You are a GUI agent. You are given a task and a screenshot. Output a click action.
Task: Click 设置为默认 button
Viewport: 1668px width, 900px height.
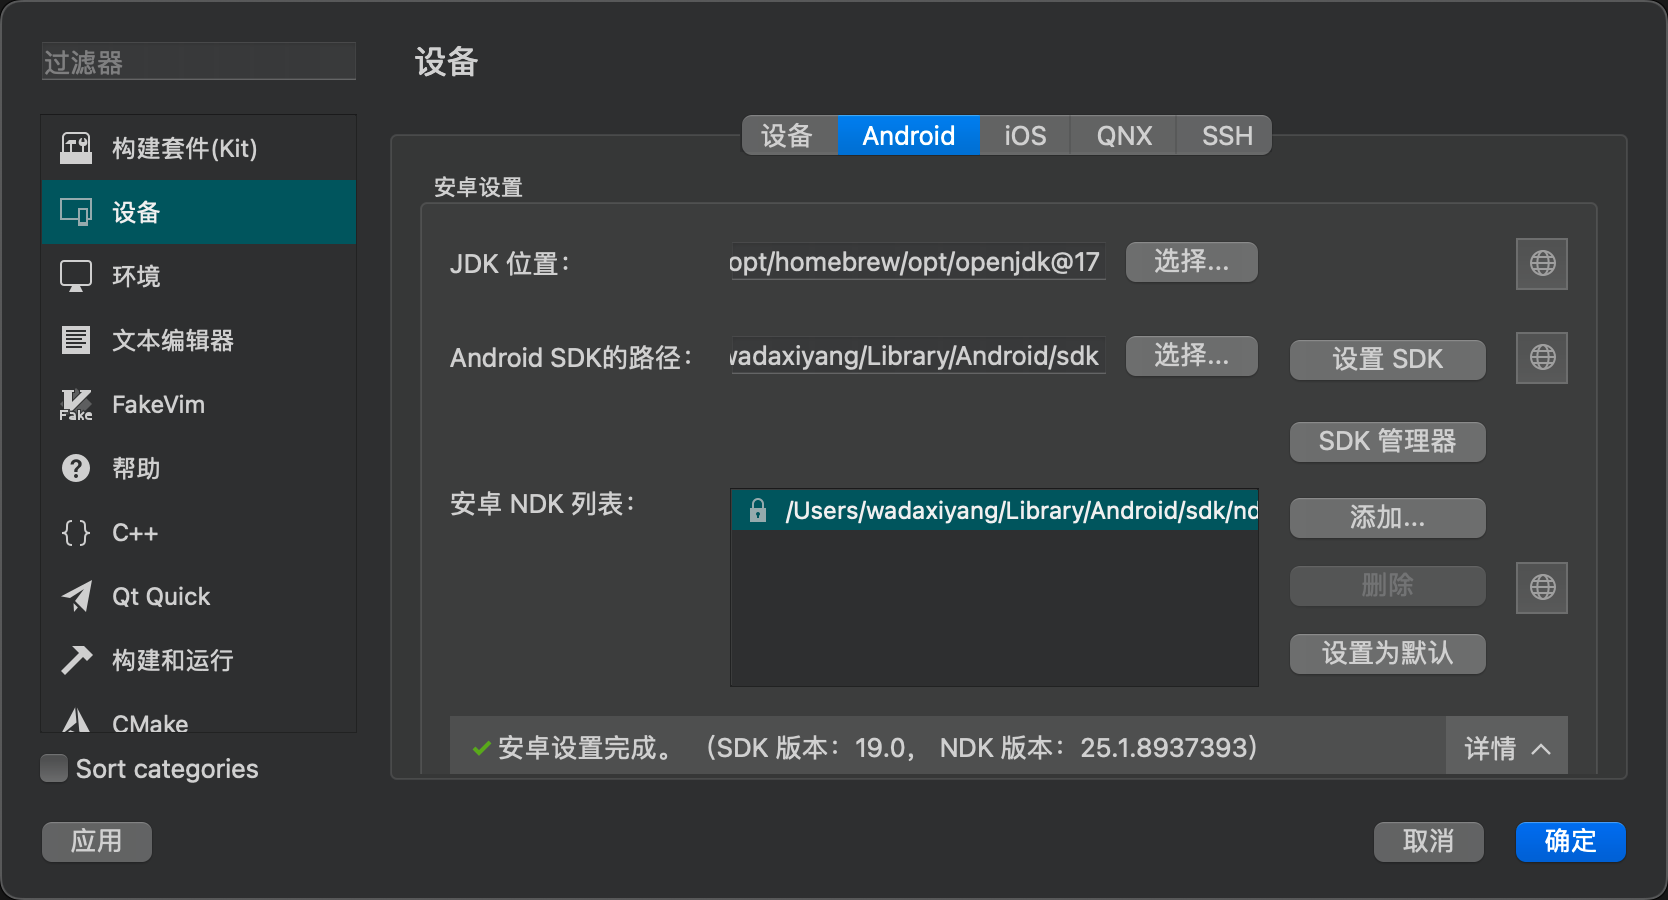[1388, 654]
